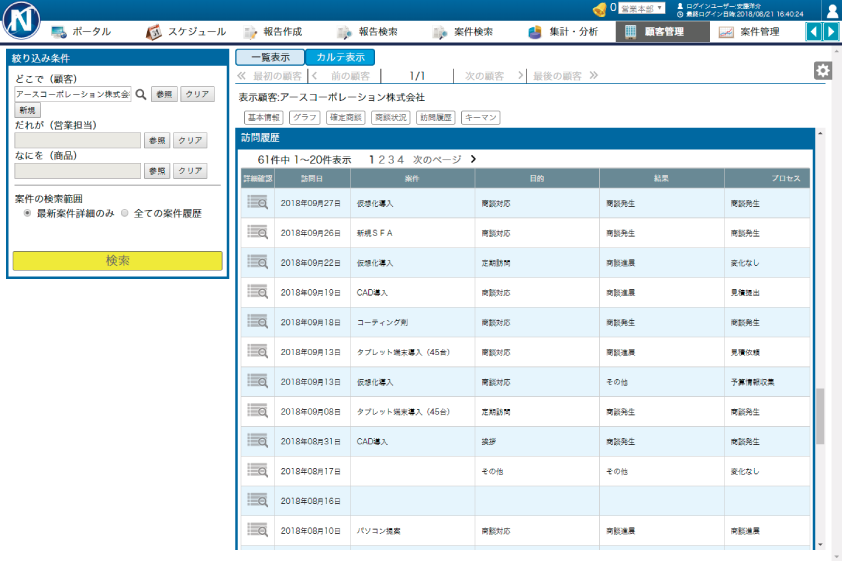Jump to キーマン section
This screenshot has height=561, width=842.
(x=481, y=118)
